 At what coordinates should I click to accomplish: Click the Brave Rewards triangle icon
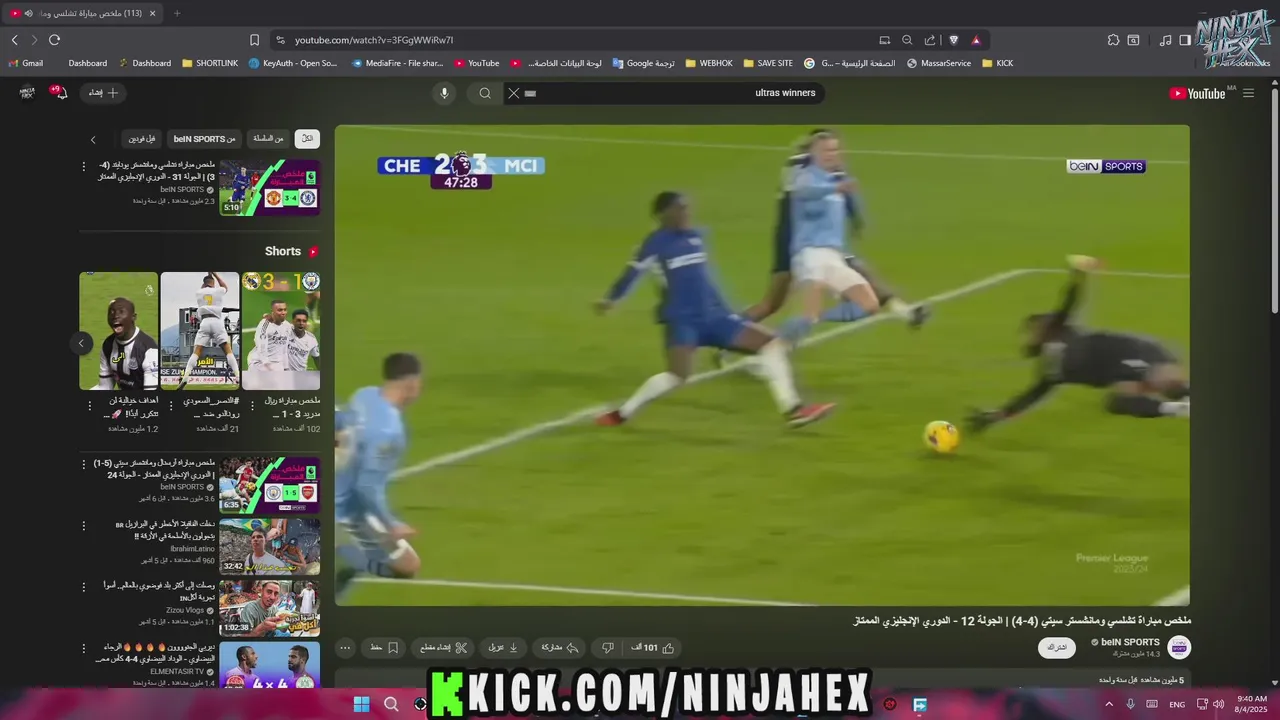tap(976, 40)
